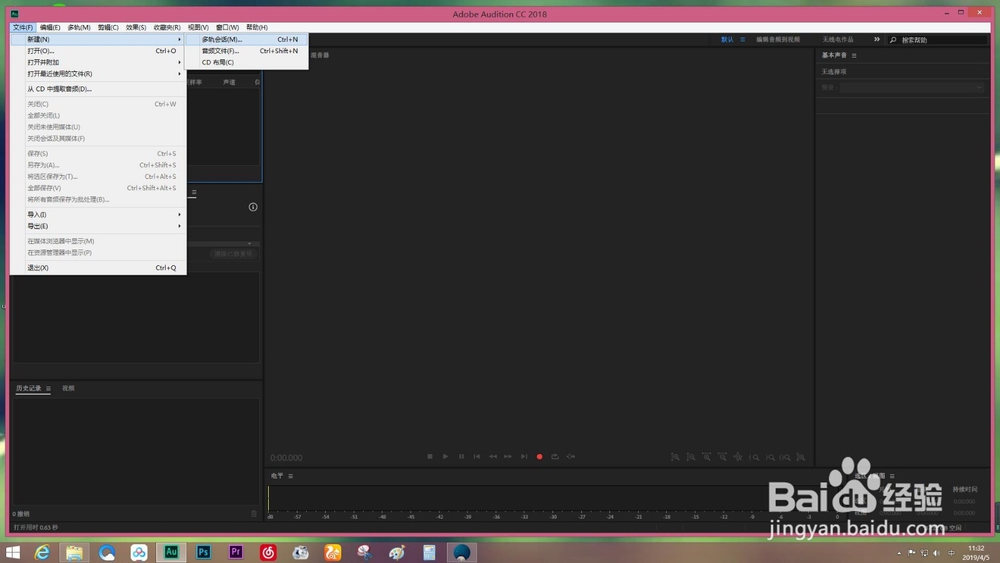
Task: Expand the 新建(N) submenu arrow
Action: (x=179, y=40)
